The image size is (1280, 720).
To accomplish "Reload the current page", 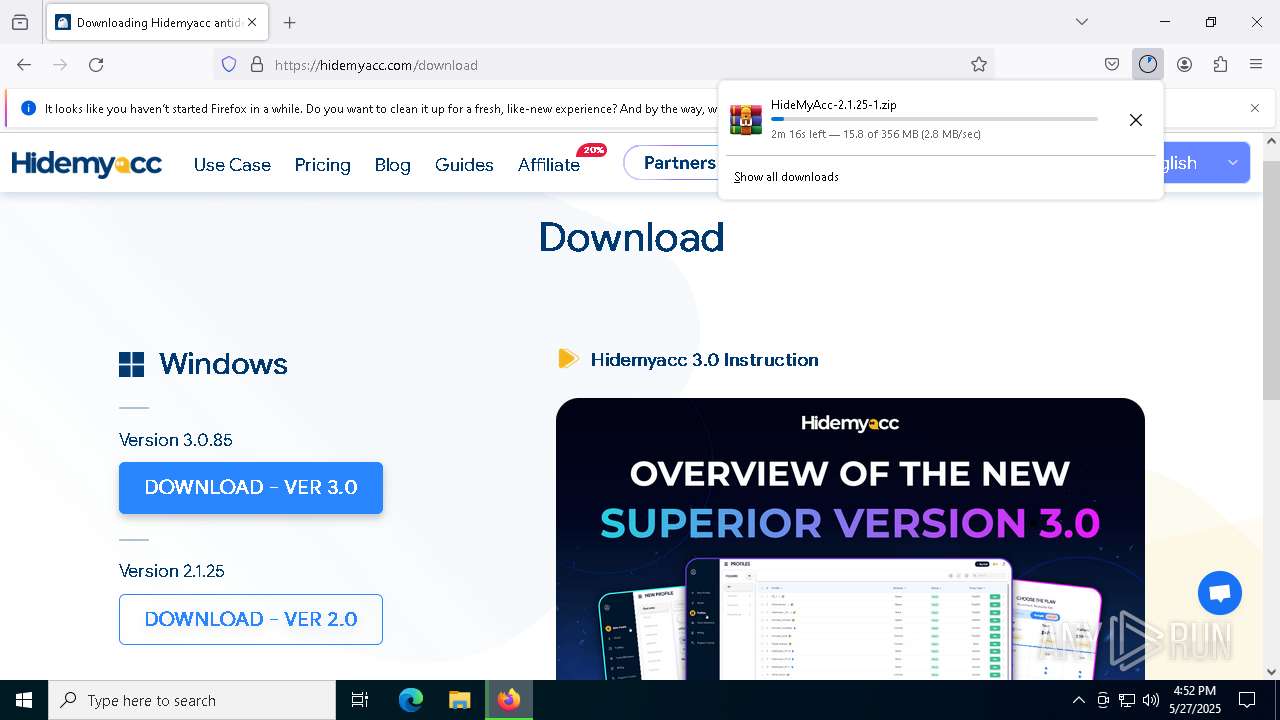I will pyautogui.click(x=96, y=64).
